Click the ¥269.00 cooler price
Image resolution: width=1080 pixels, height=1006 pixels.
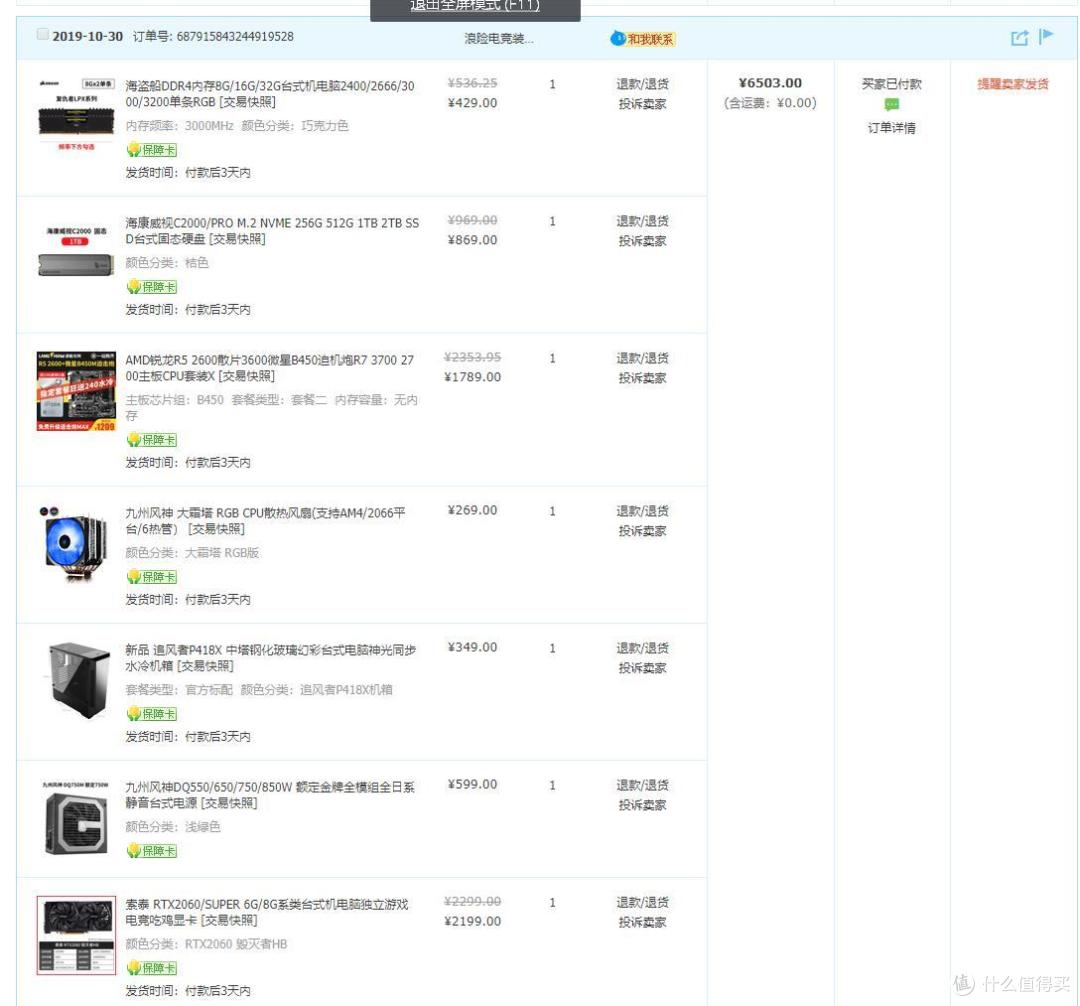[472, 510]
